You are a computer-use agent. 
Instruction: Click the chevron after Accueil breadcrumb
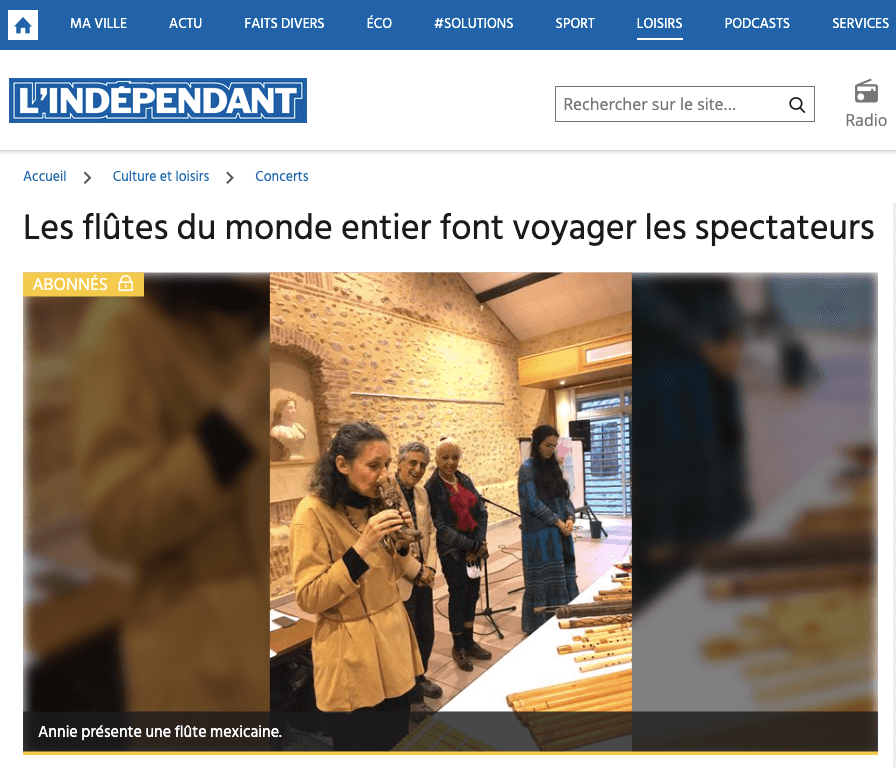(87, 178)
